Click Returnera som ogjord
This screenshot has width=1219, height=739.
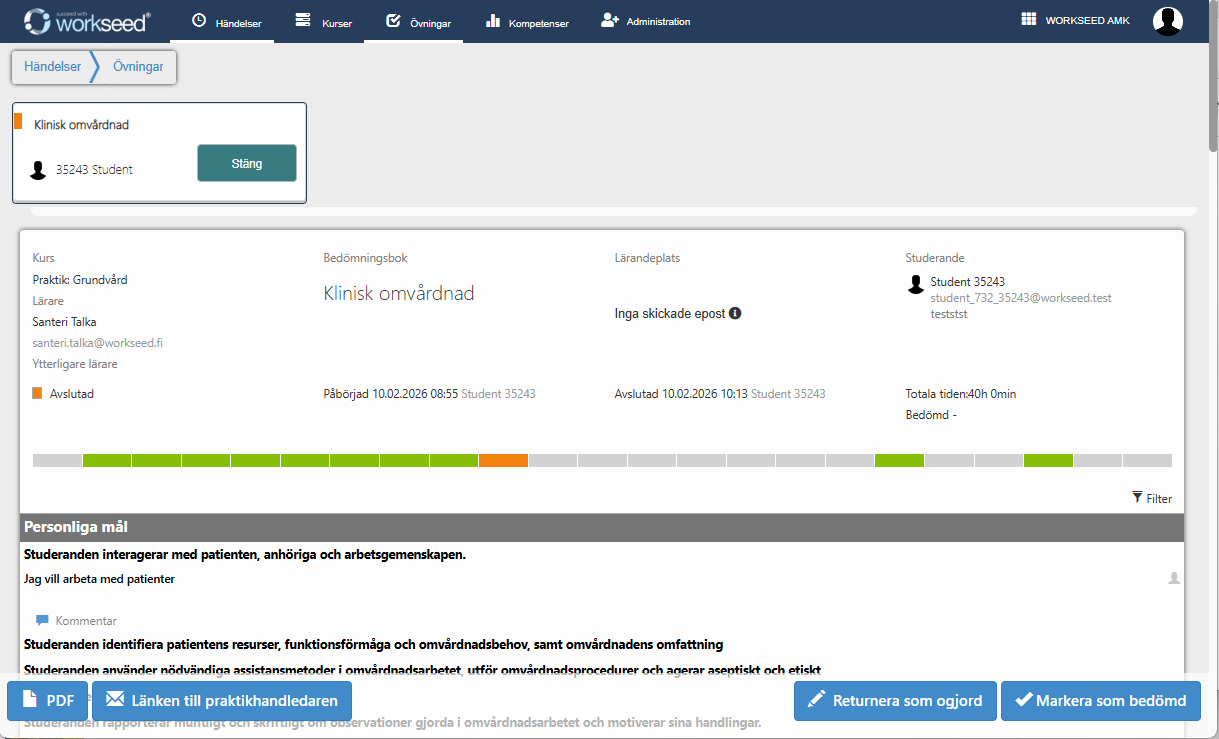click(x=895, y=701)
